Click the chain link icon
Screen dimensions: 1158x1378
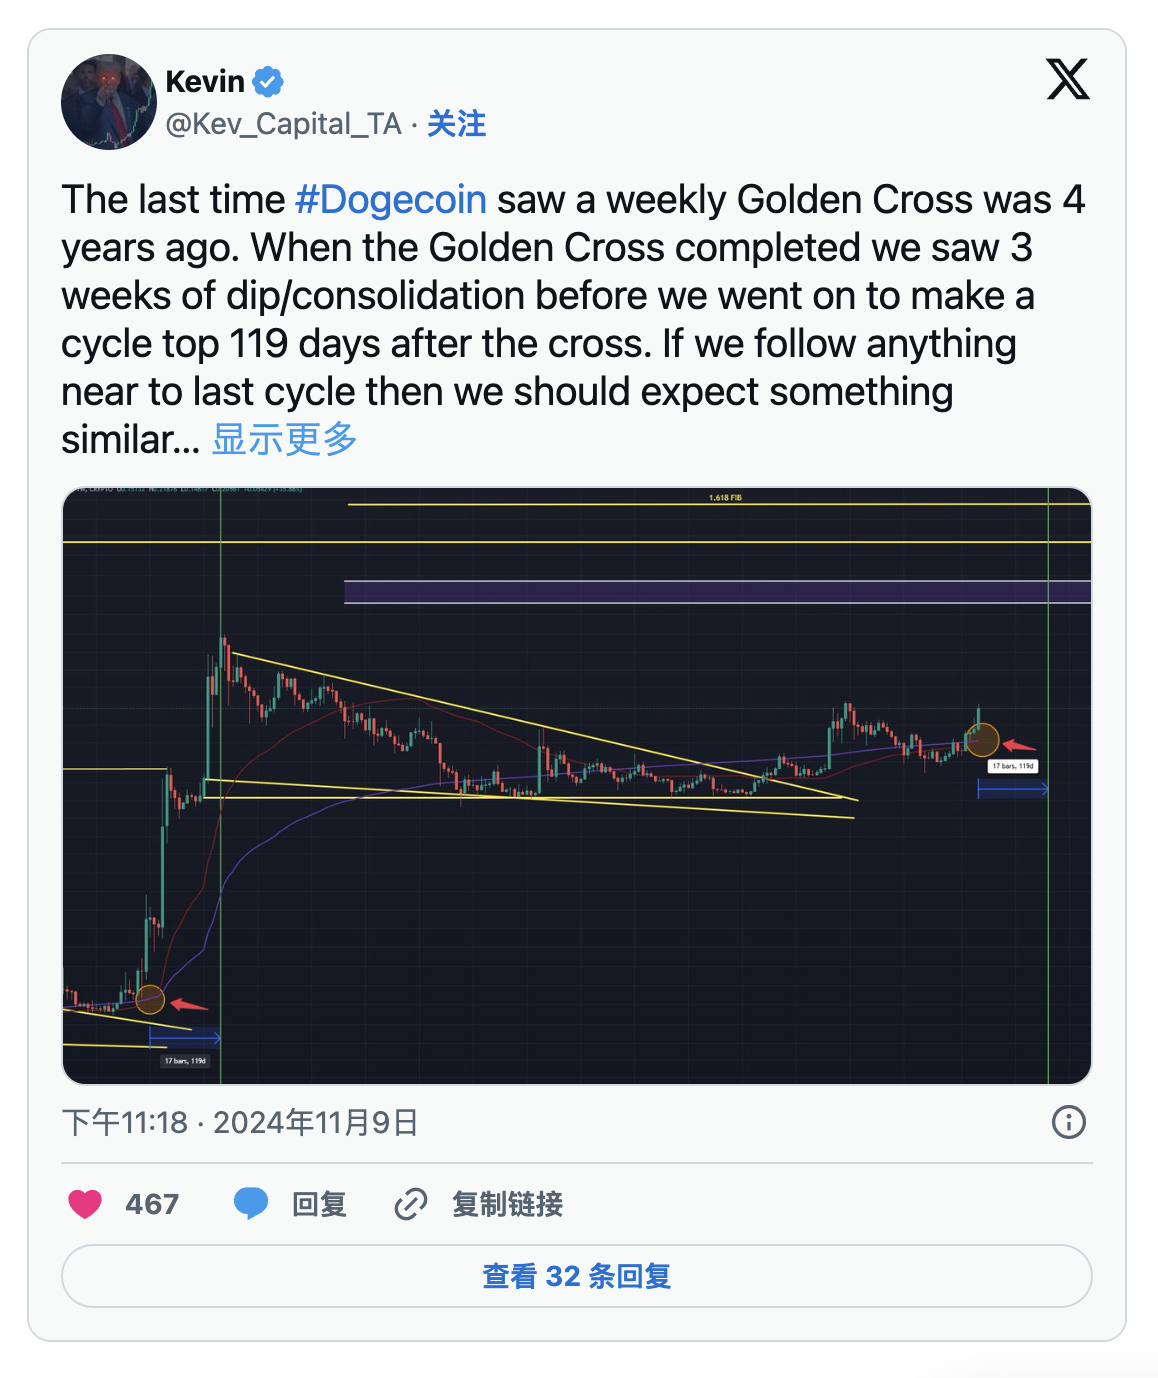(411, 1204)
